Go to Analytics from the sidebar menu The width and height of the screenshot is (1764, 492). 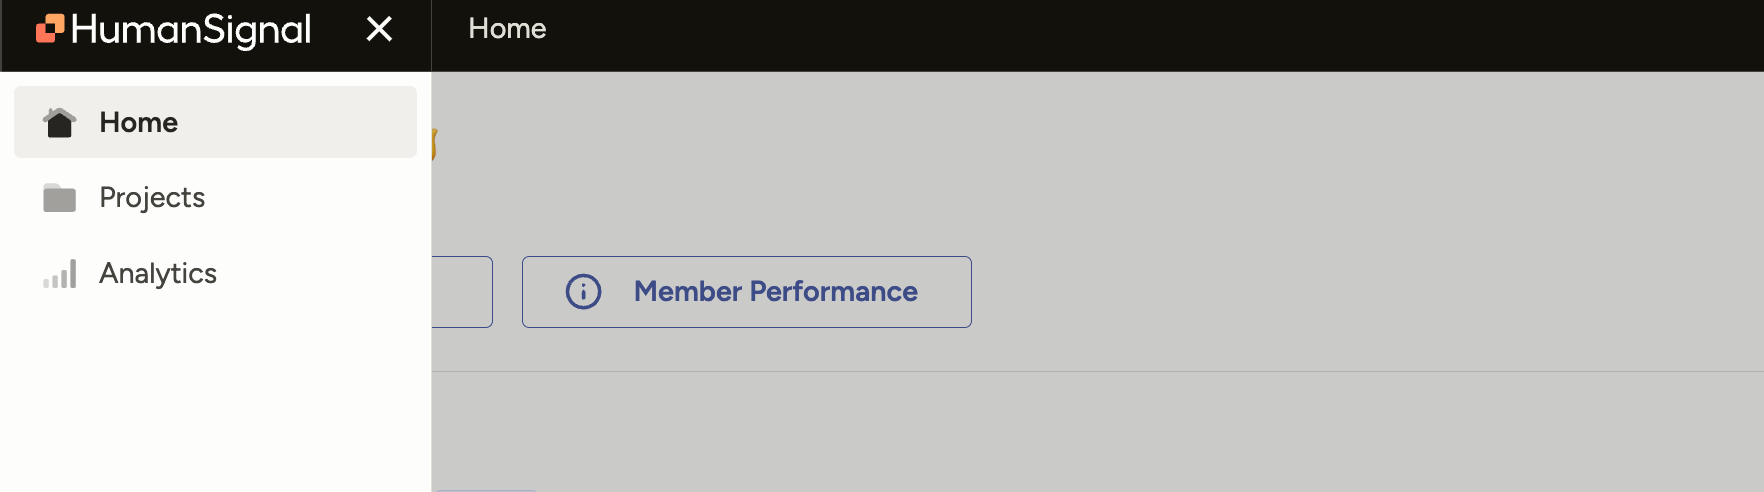tap(158, 274)
